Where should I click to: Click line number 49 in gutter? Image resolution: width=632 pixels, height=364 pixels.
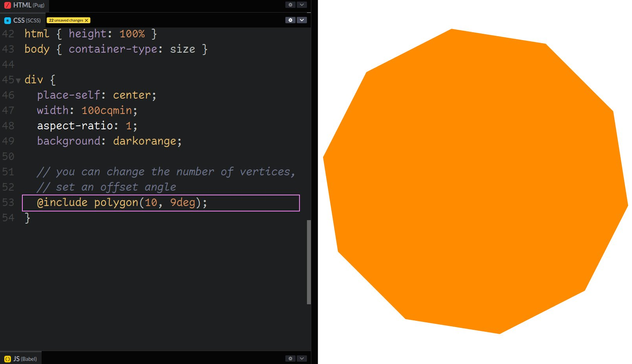8,141
